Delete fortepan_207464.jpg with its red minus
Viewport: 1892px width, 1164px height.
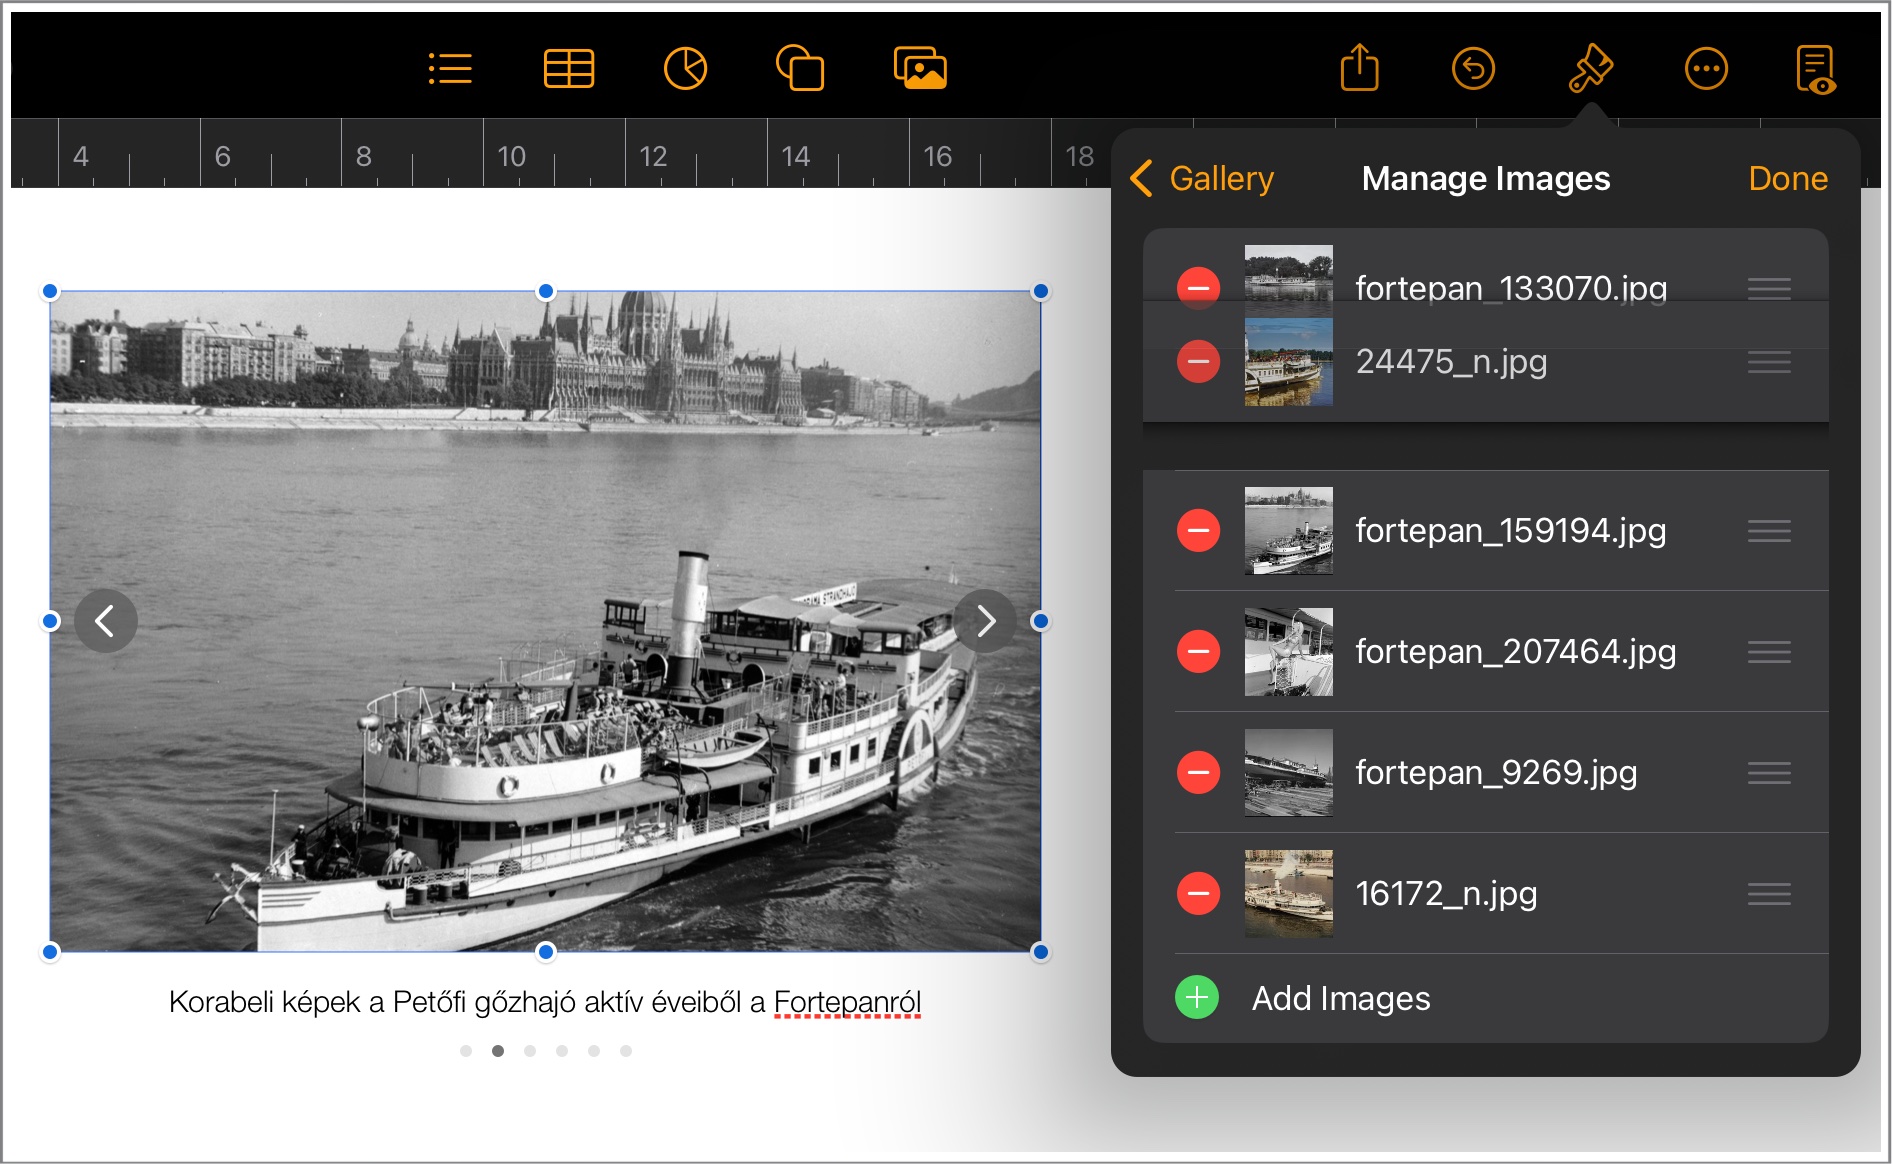pyautogui.click(x=1198, y=651)
